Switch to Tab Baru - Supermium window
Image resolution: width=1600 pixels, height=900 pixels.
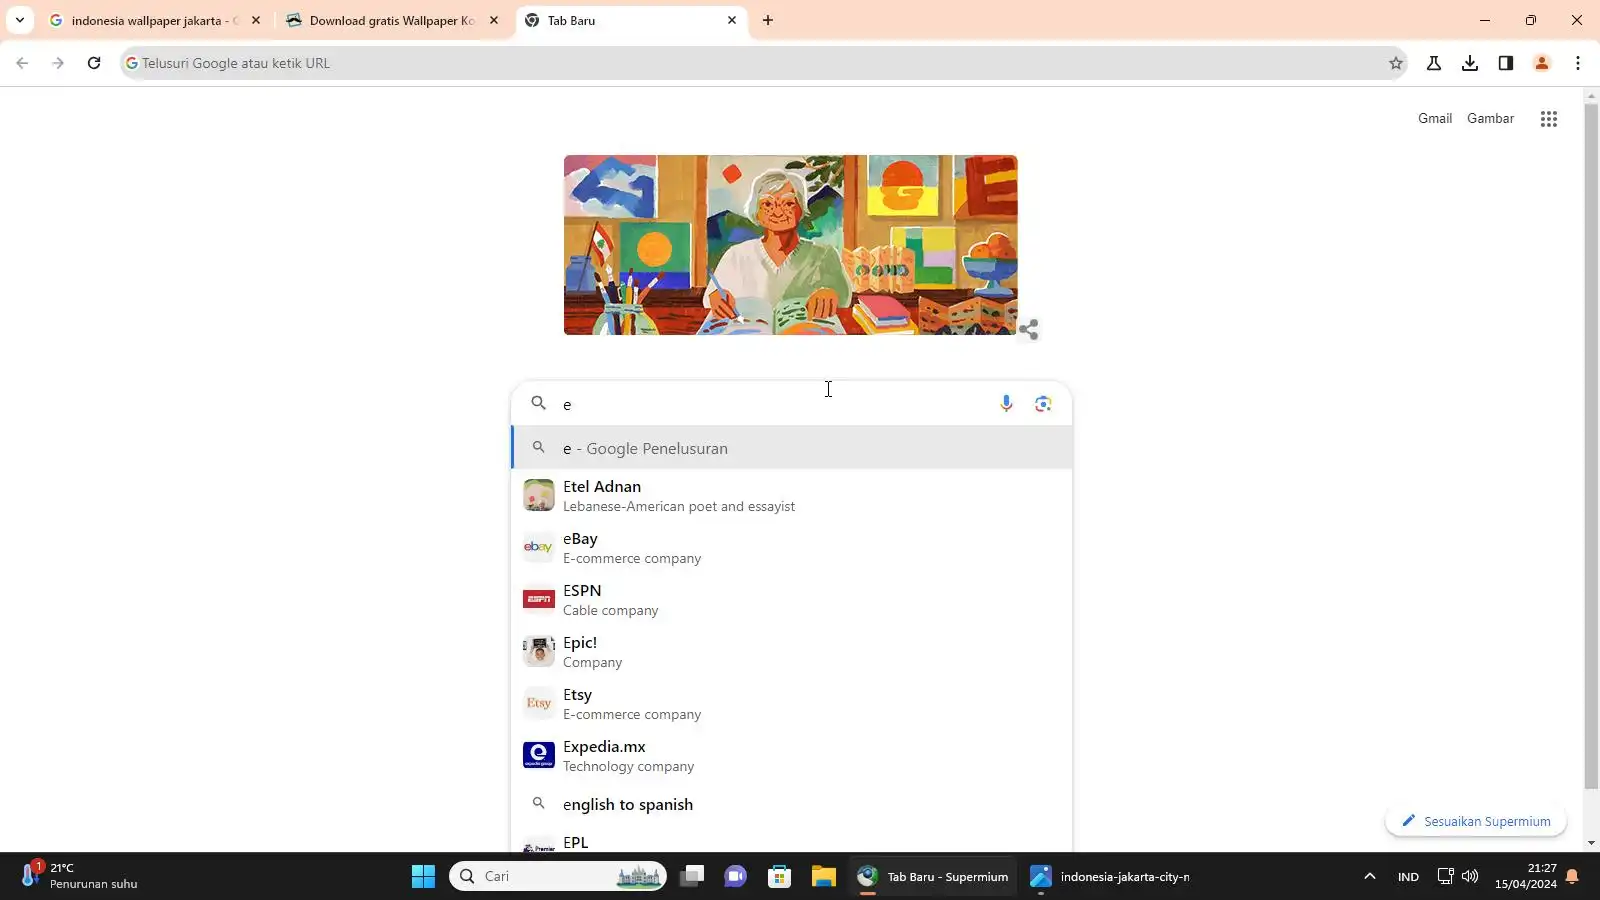tap(933, 876)
